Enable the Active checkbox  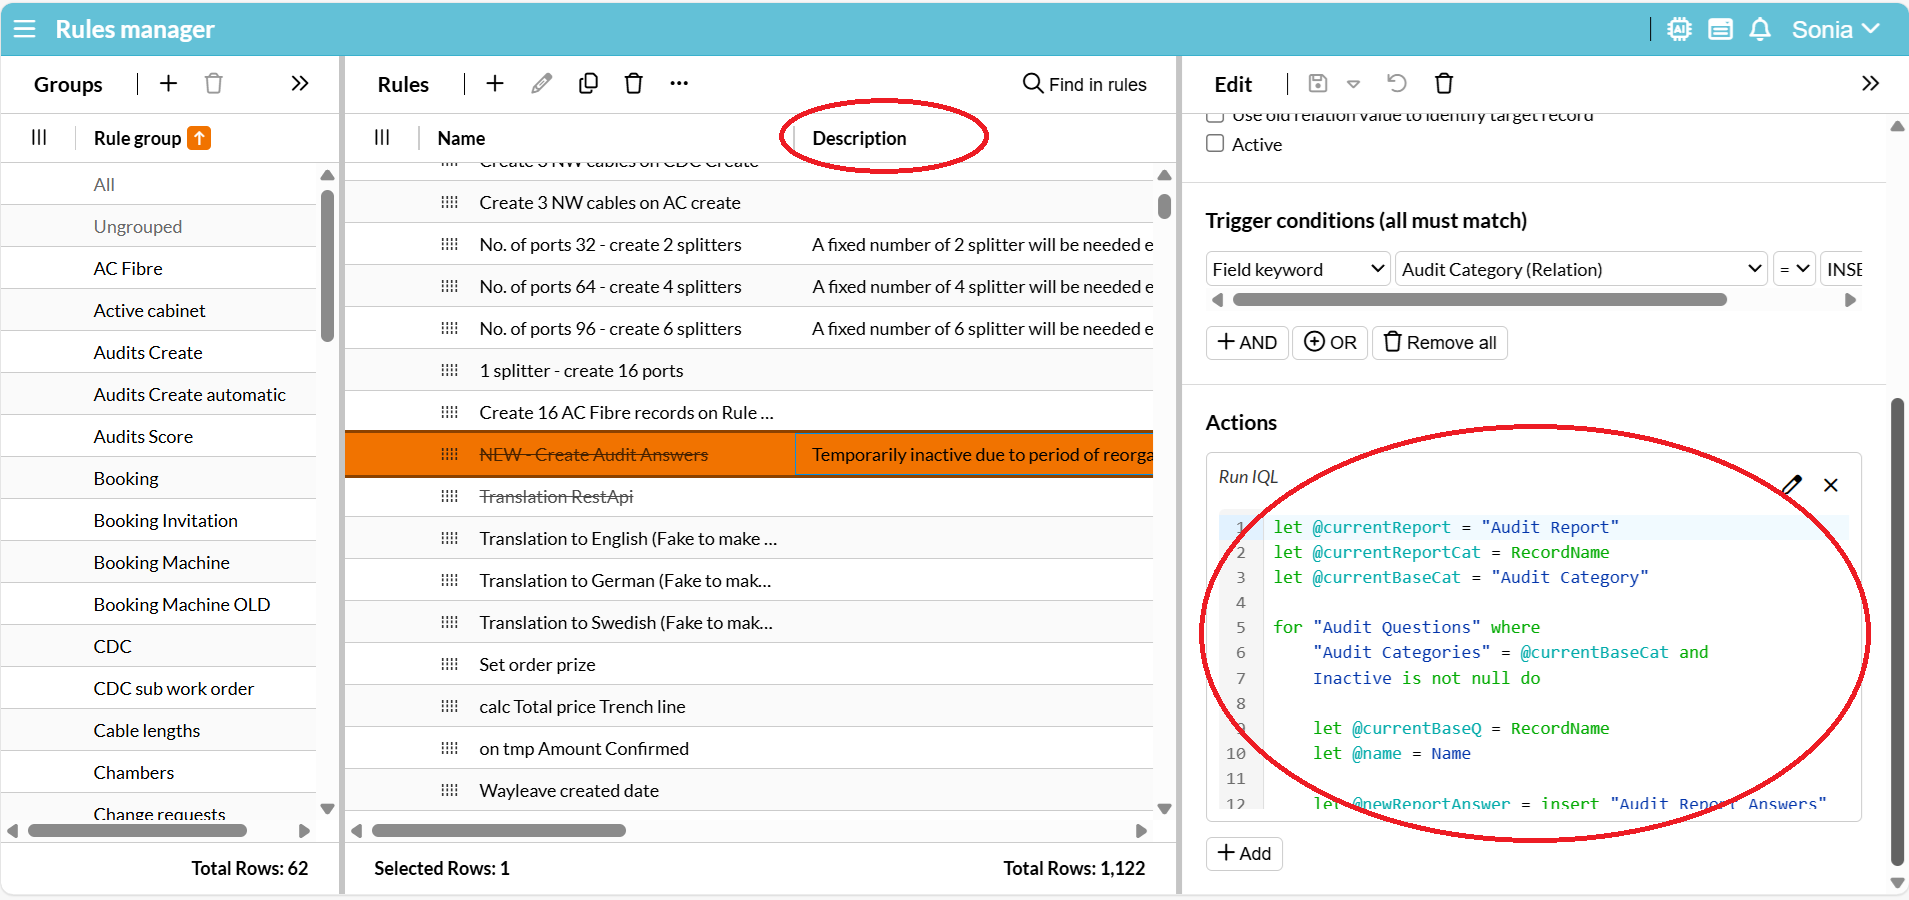coord(1216,144)
